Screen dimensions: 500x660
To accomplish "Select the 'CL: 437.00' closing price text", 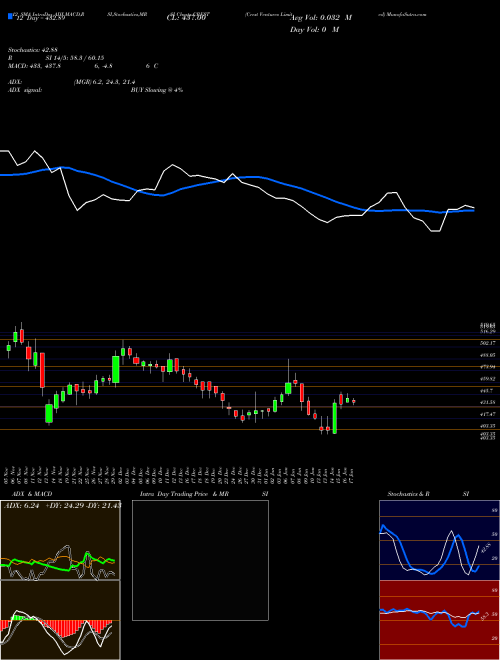I will [x=186, y=18].
